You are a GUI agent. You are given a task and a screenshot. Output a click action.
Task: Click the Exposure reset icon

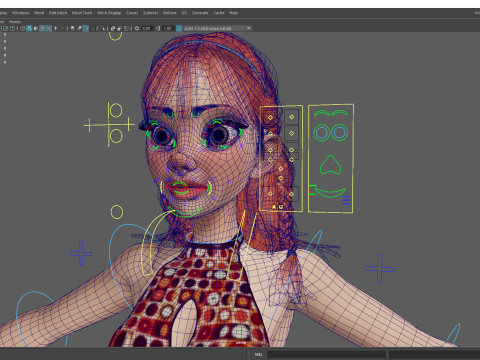tap(137, 28)
